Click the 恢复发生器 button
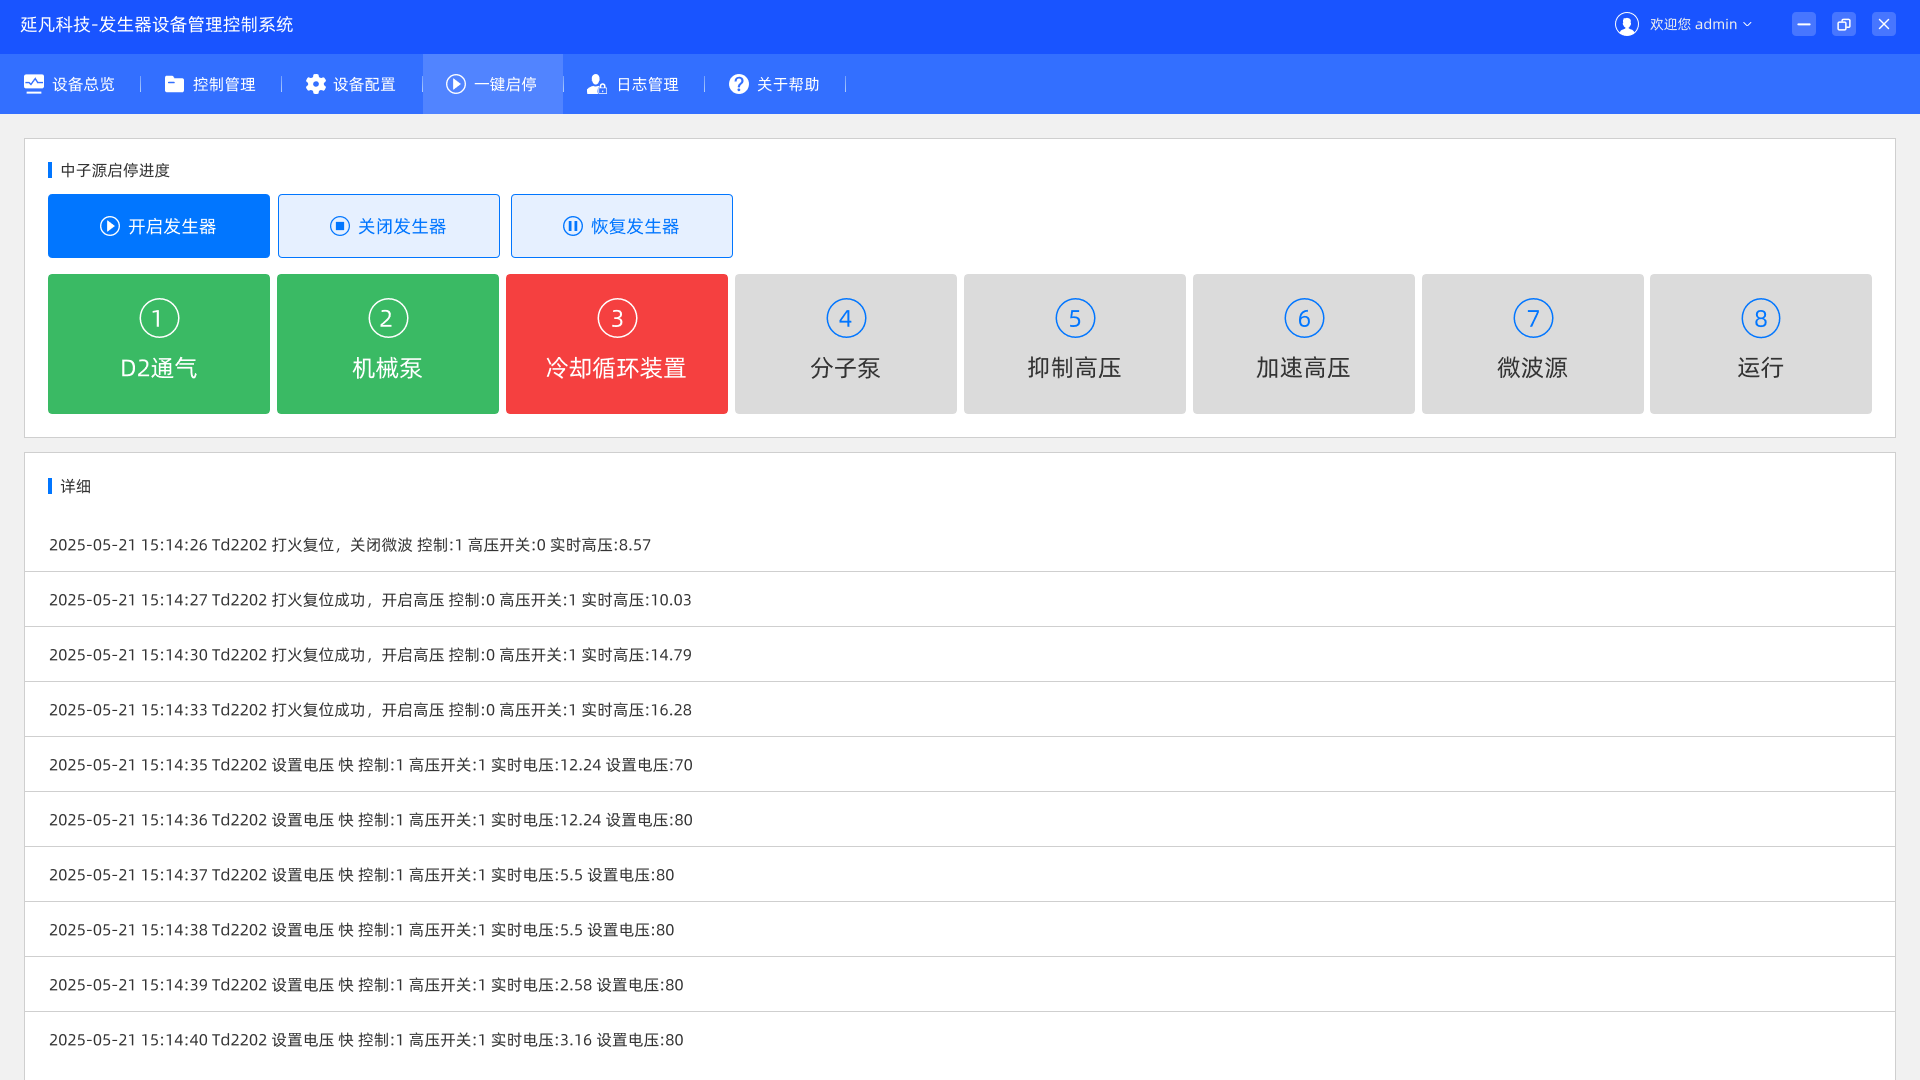The height and width of the screenshot is (1080, 1920). (621, 225)
